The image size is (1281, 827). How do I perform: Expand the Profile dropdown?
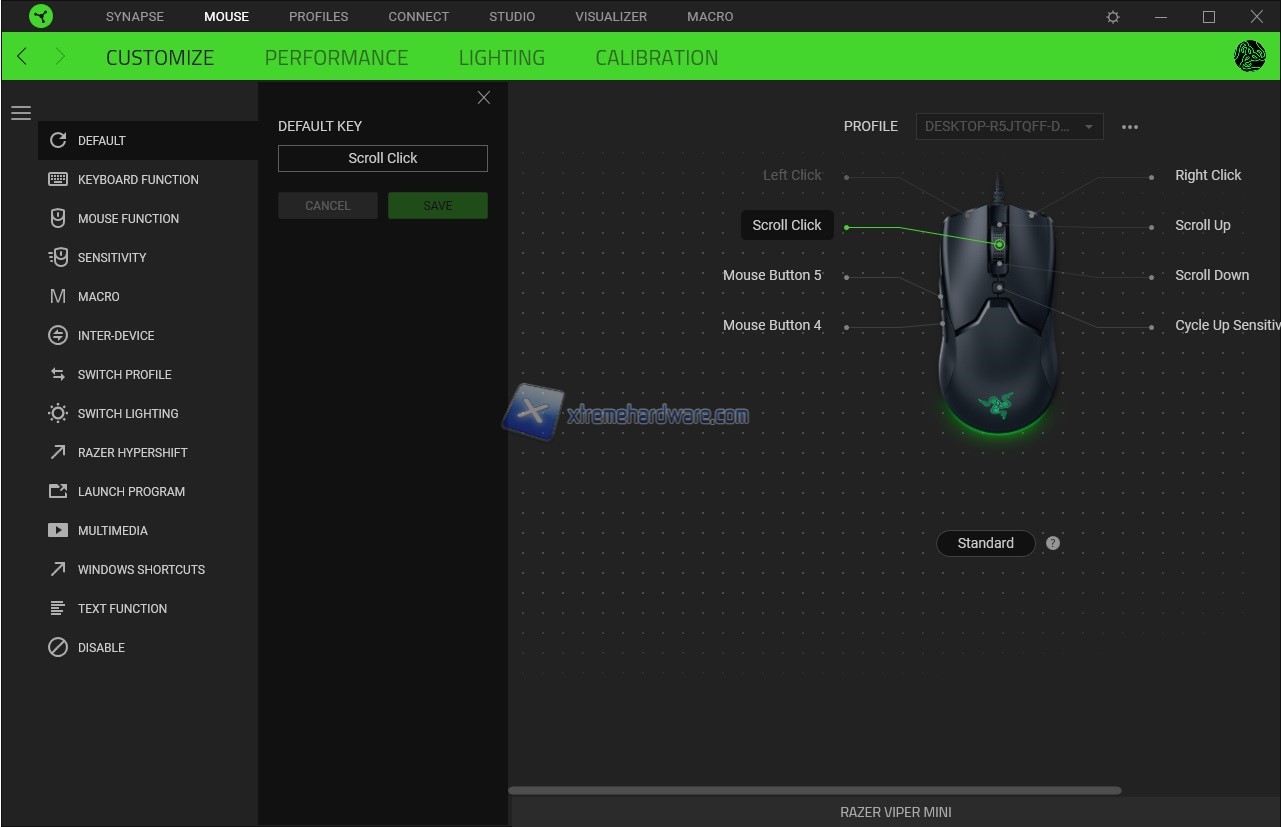pos(1009,127)
